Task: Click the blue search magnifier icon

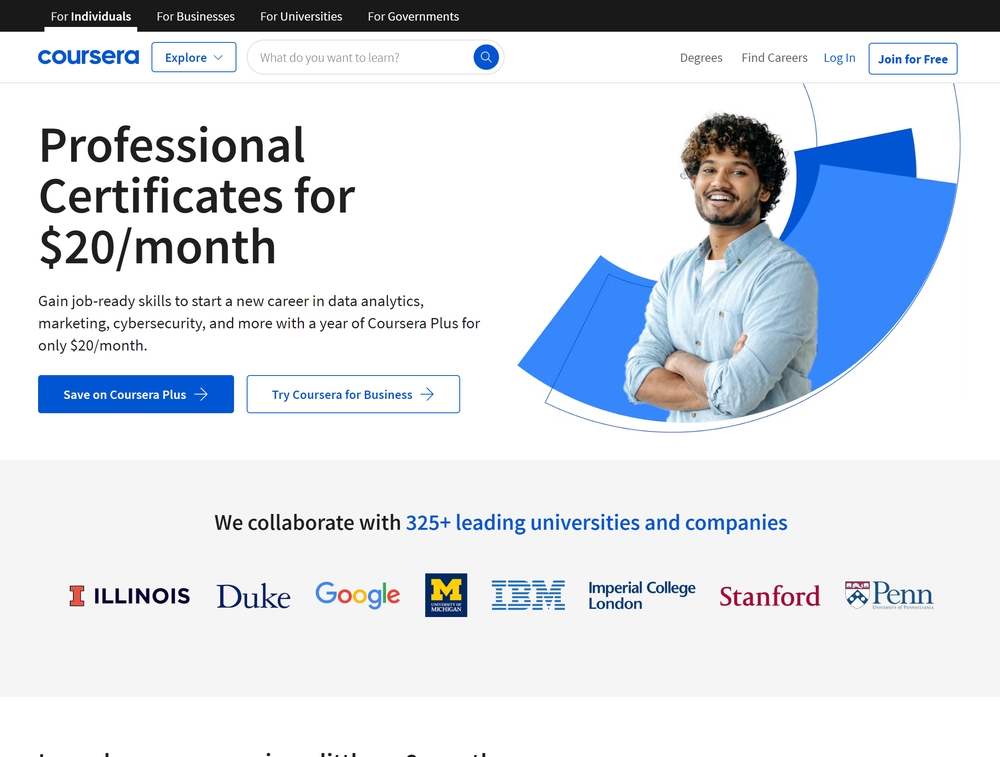Action: 485,57
